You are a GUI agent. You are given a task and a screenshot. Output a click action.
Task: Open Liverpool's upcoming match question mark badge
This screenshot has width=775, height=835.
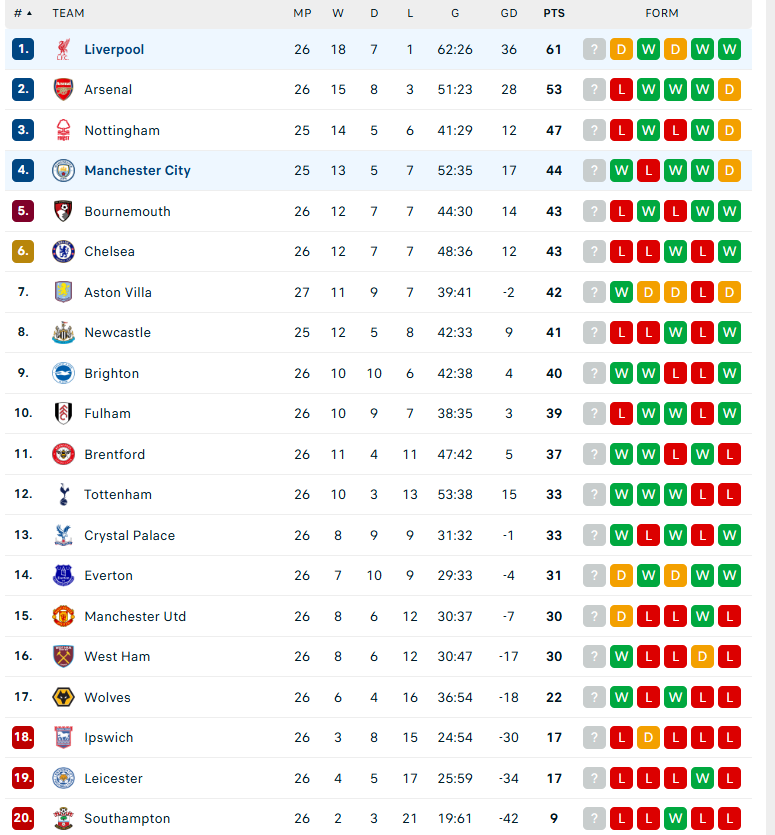click(x=594, y=49)
